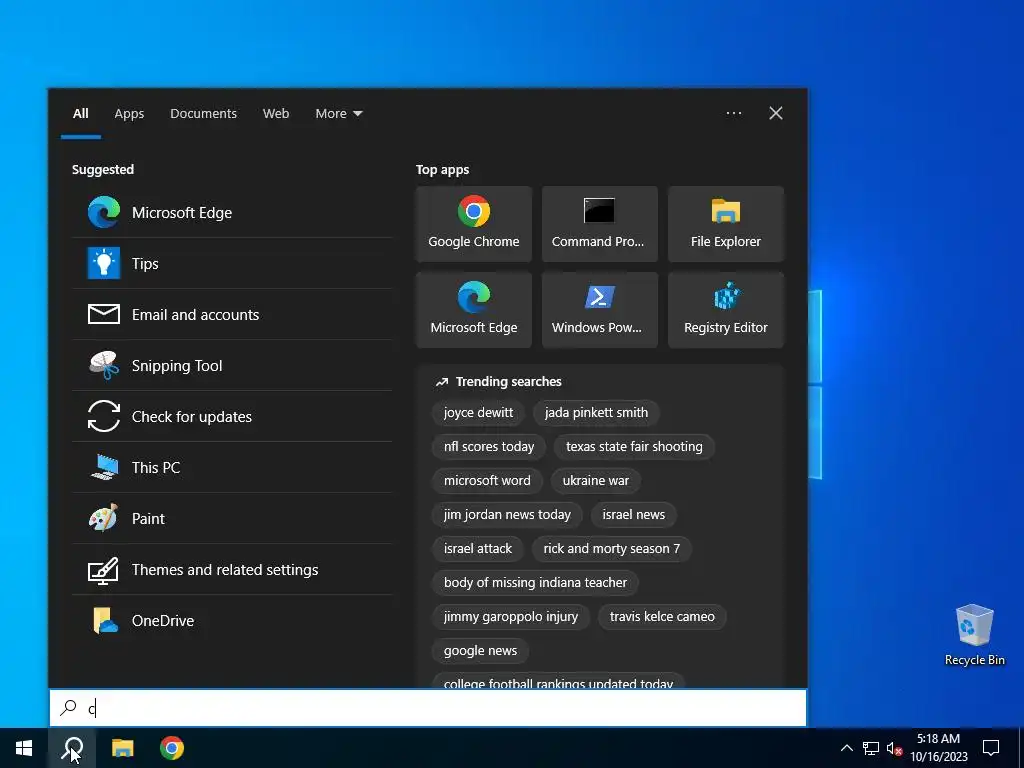Screen dimensions: 1024x768
Task: Open File Explorer from the taskbar
Action: [x=122, y=748]
